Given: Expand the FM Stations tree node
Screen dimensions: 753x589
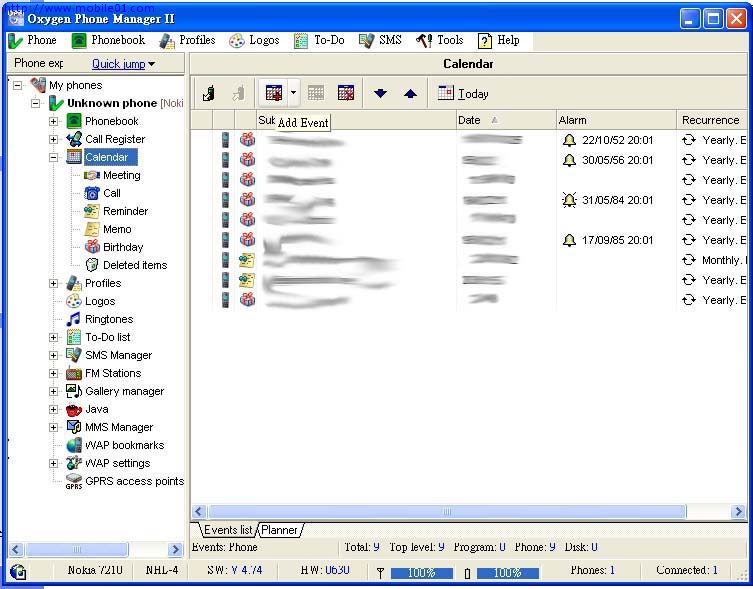Looking at the screenshot, I should (53, 373).
